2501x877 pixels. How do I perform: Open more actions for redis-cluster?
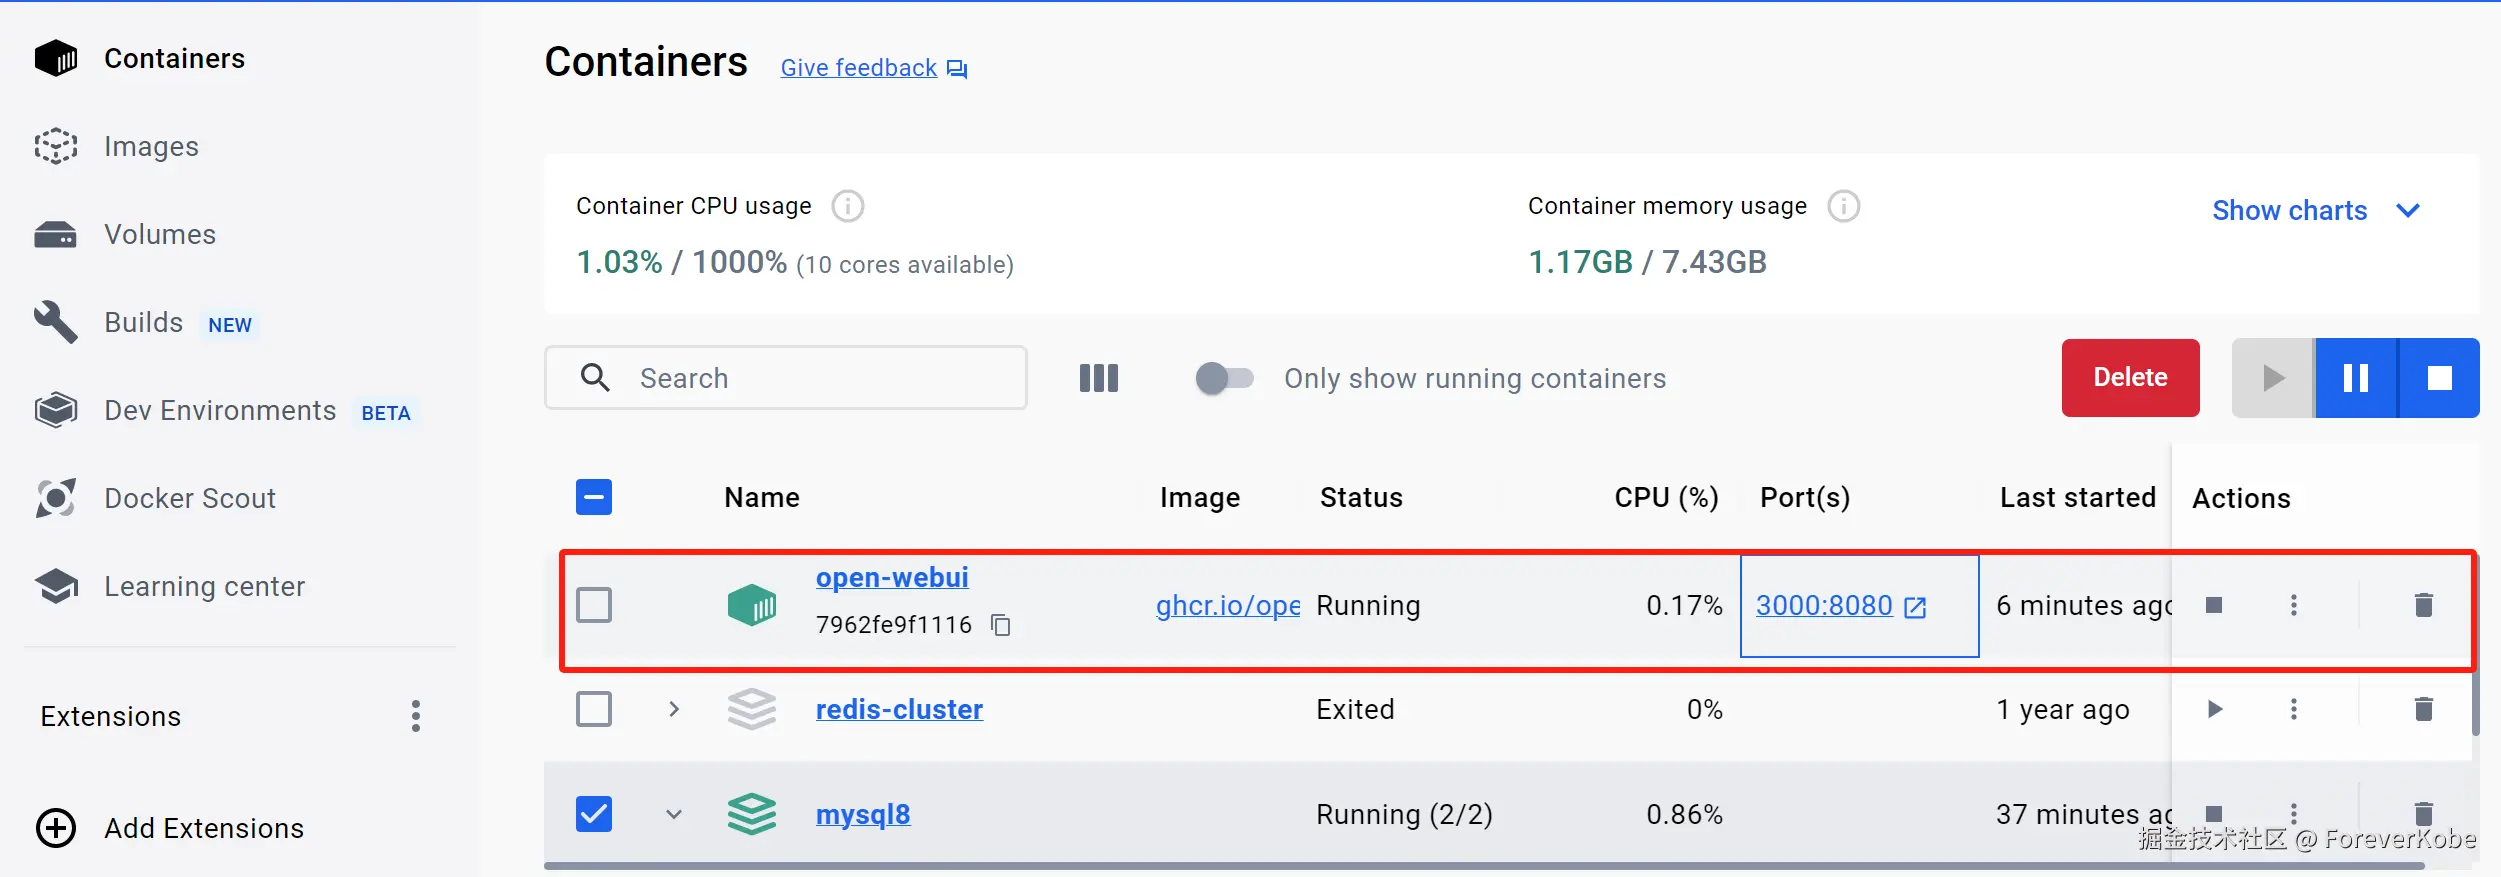click(2294, 709)
